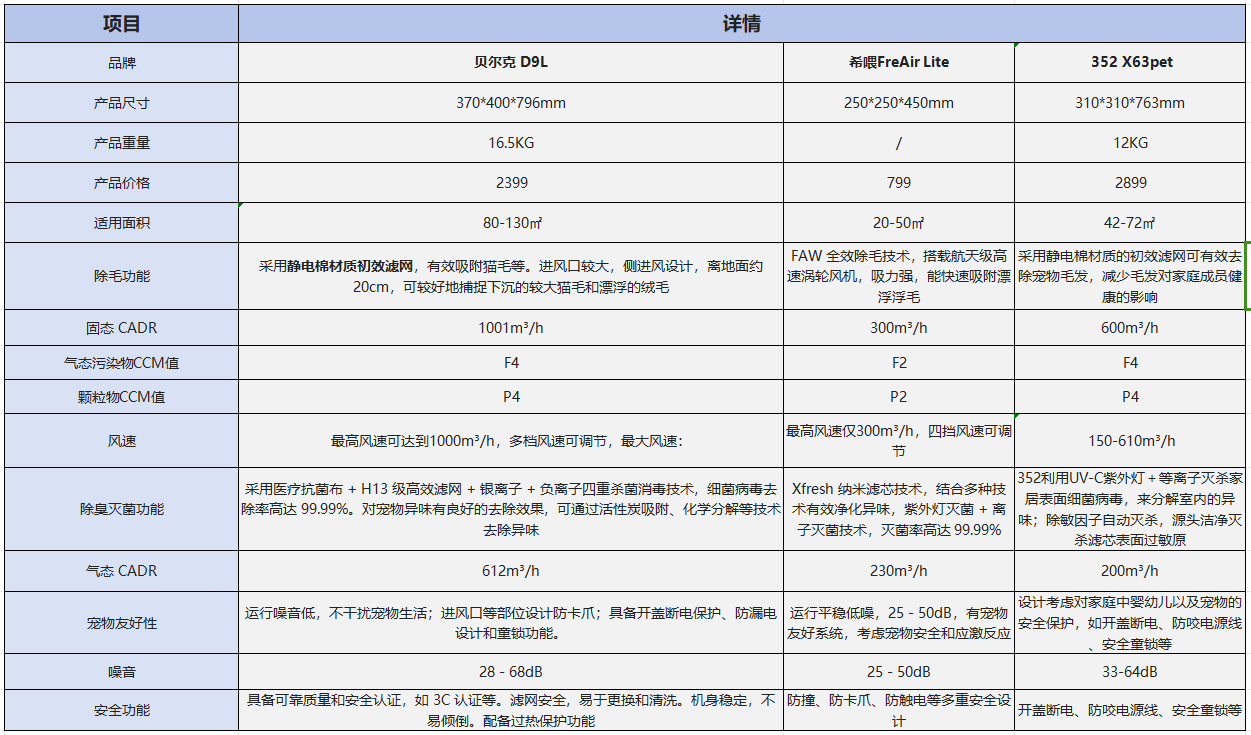The image size is (1251, 735).
Task: Select the 150-610m³/h wind speed cell
Action: (x=1130, y=441)
